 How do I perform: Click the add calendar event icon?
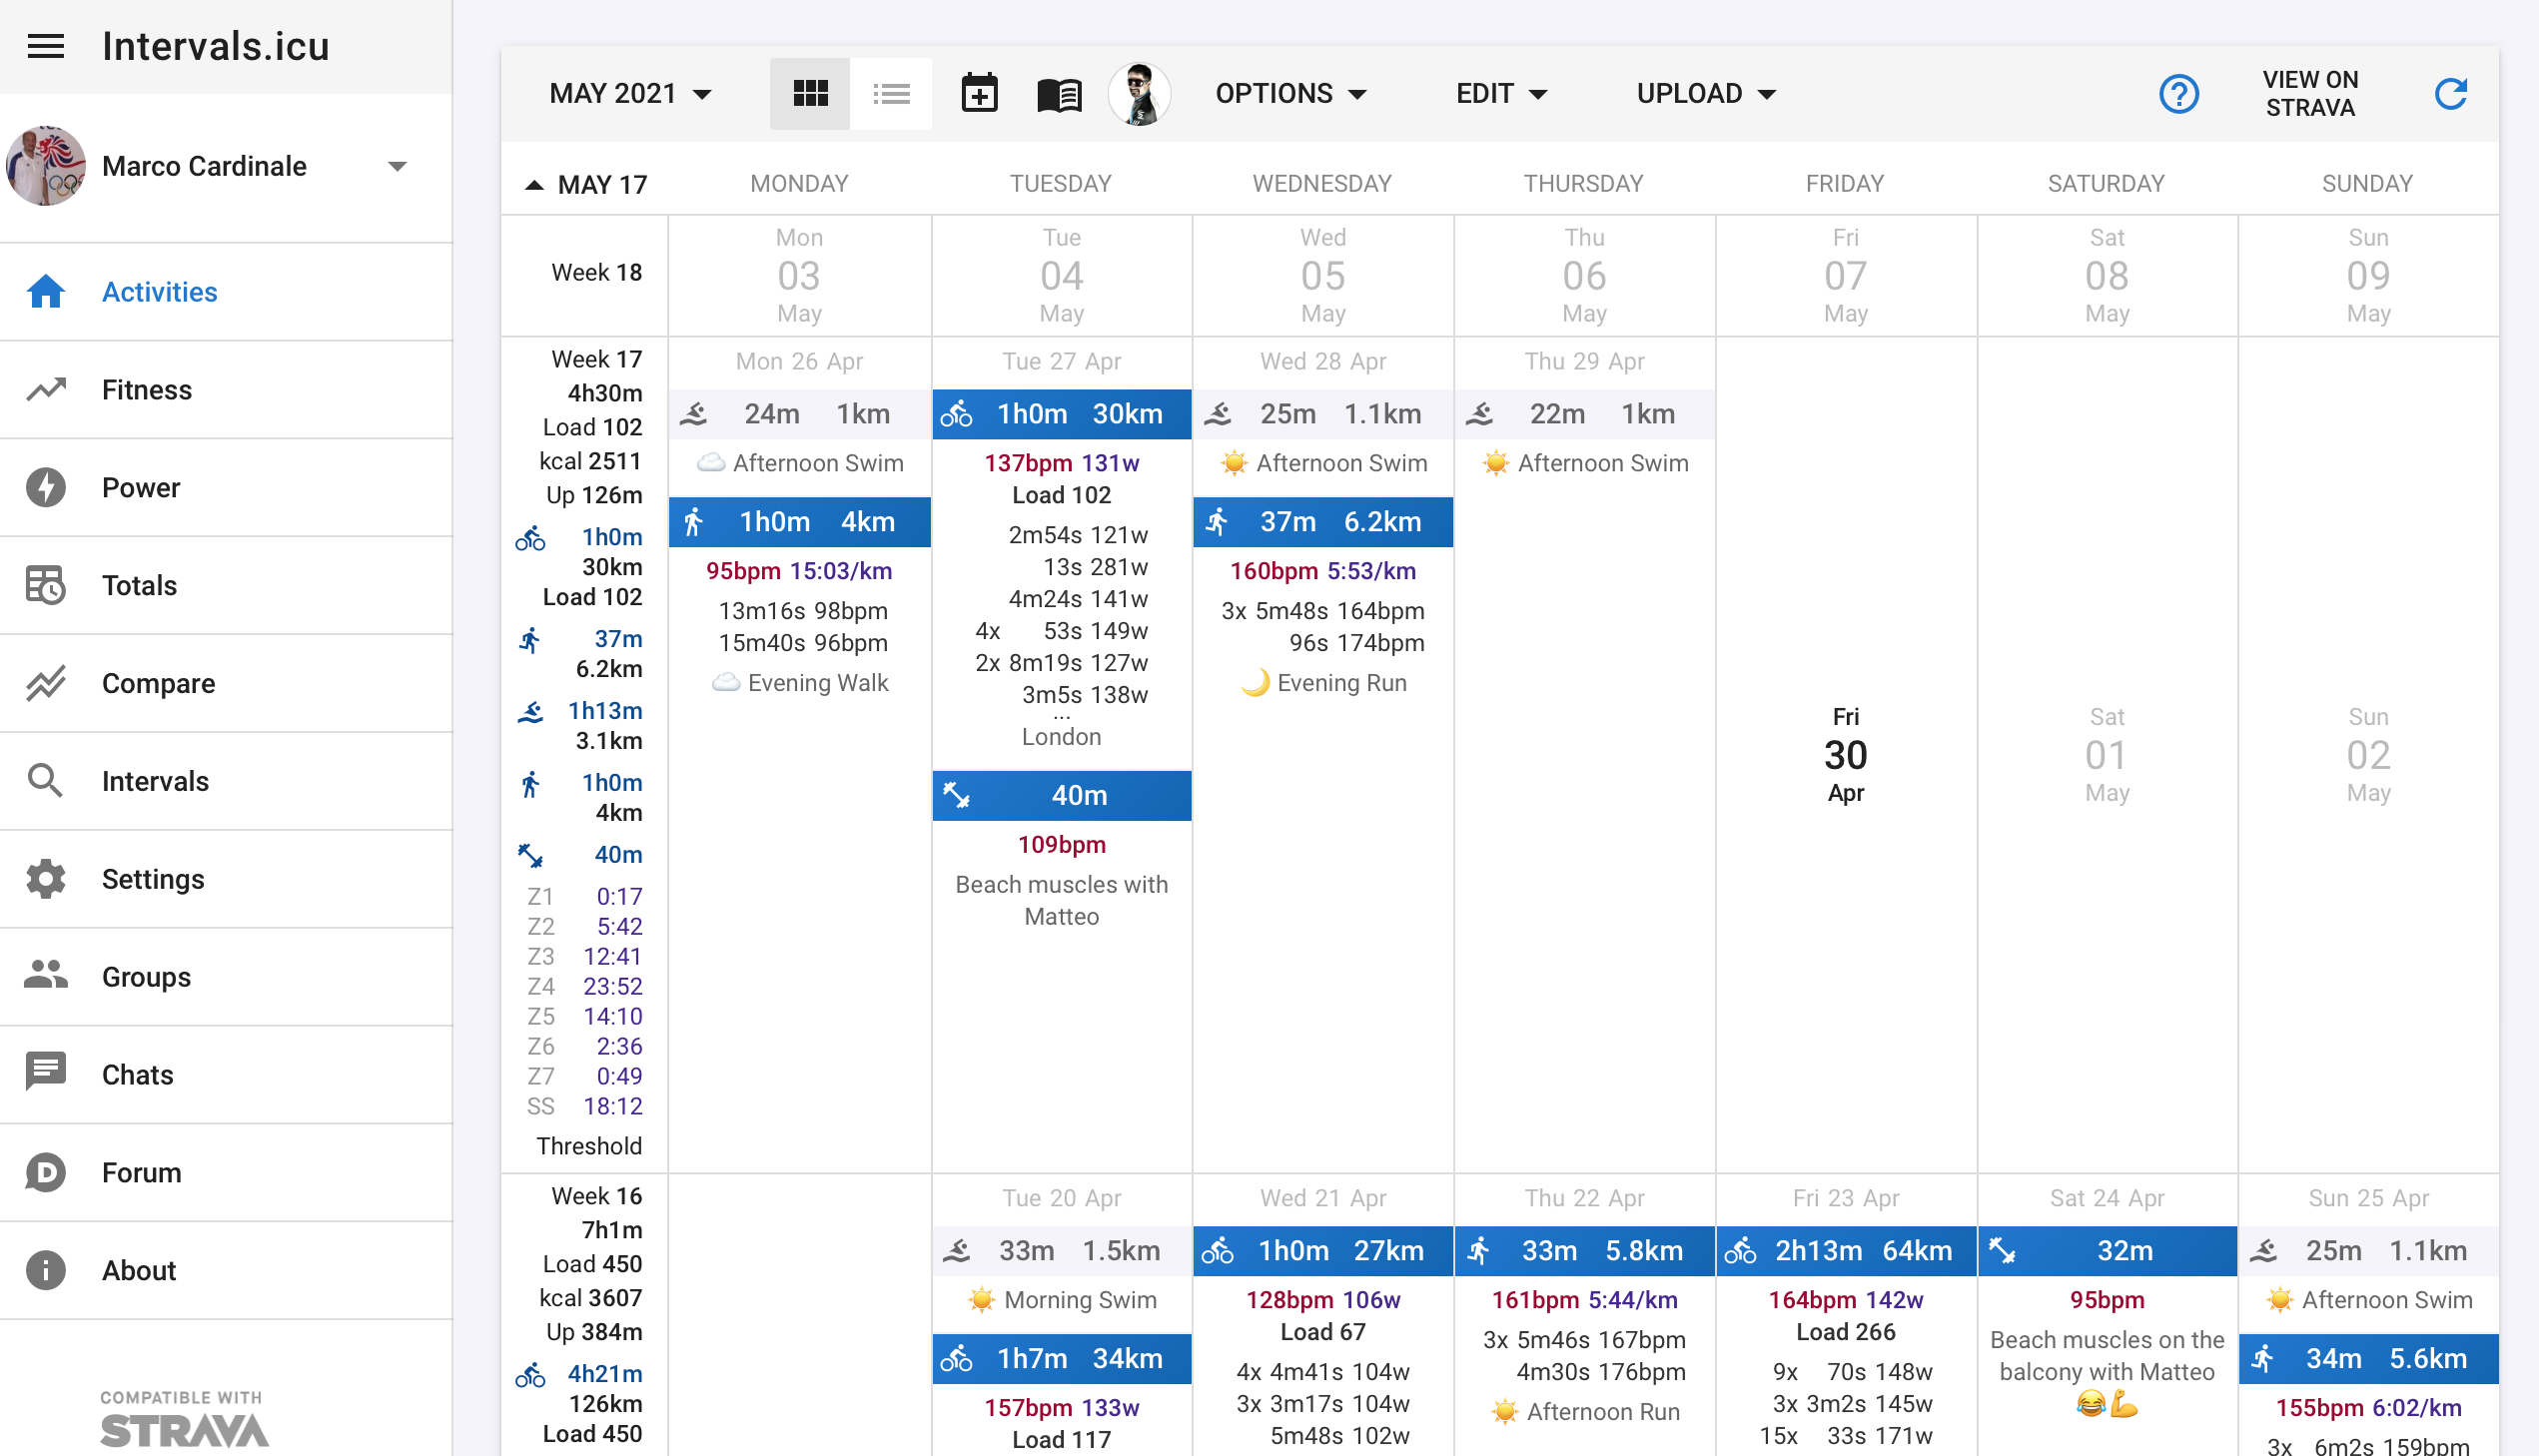point(979,94)
